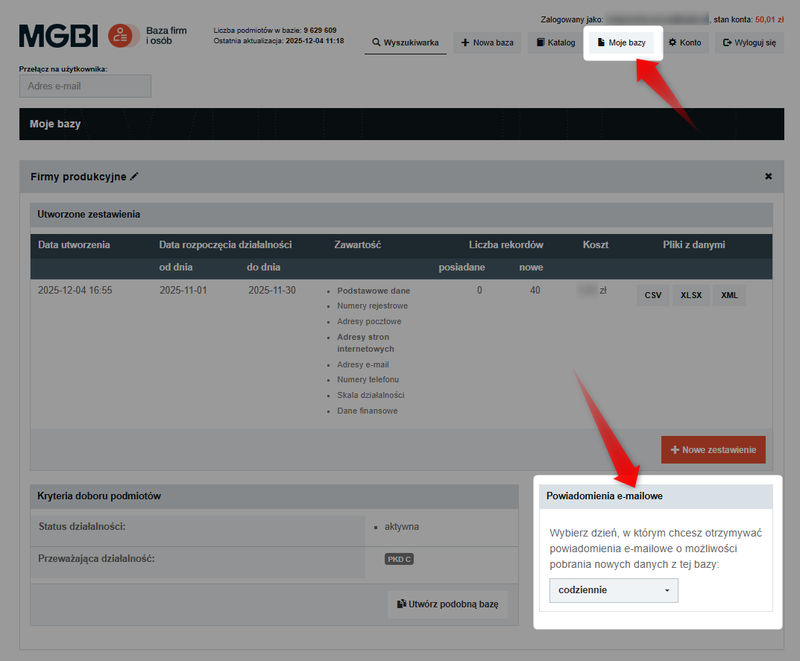Go to Moje bazy
The height and width of the screenshot is (661, 800).
pos(621,43)
